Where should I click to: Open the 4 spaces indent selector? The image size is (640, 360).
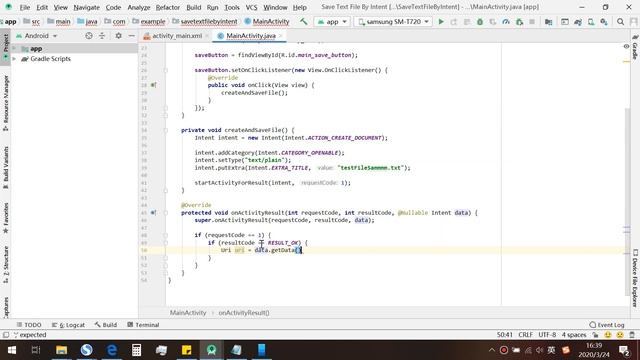point(573,335)
